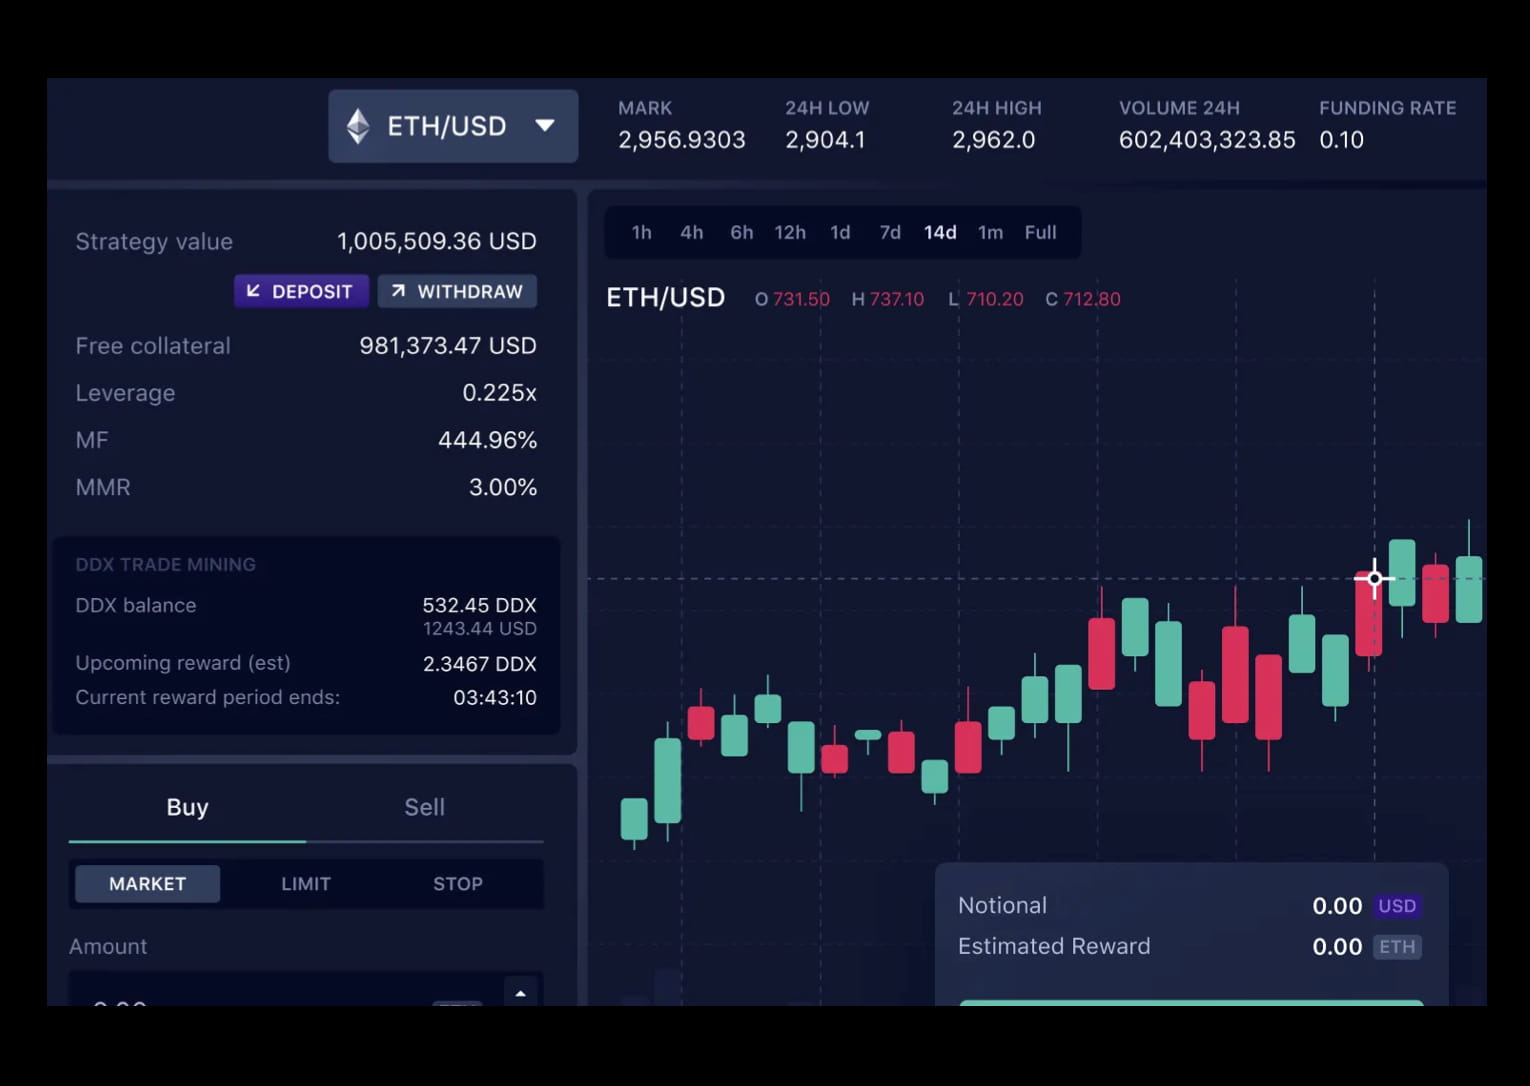
Task: Toggle Estimated Reward ETH badge
Action: tap(1396, 947)
